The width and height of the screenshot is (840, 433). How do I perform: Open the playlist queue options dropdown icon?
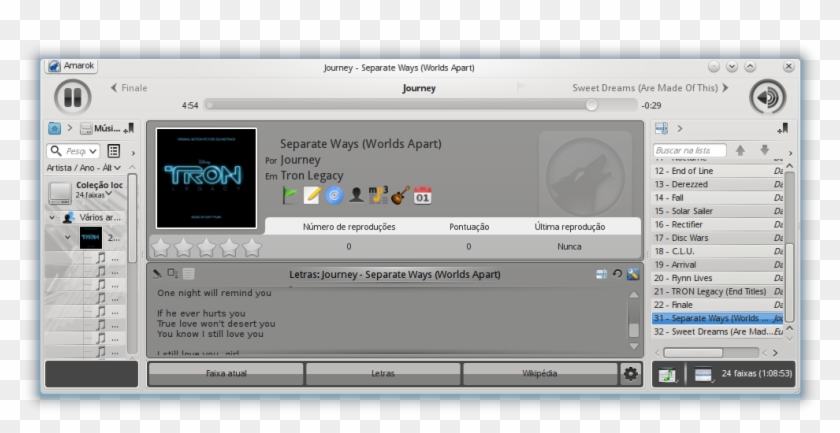click(703, 374)
